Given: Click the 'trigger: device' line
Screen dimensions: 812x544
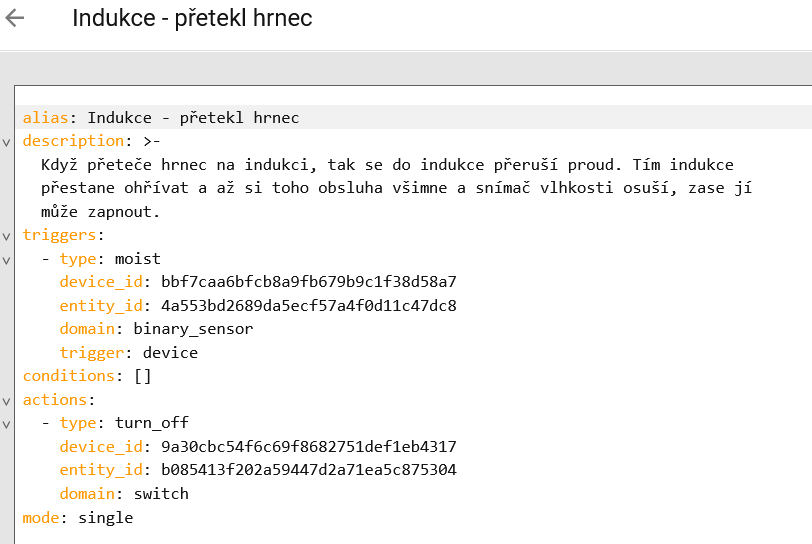Looking at the screenshot, I should click(128, 352).
